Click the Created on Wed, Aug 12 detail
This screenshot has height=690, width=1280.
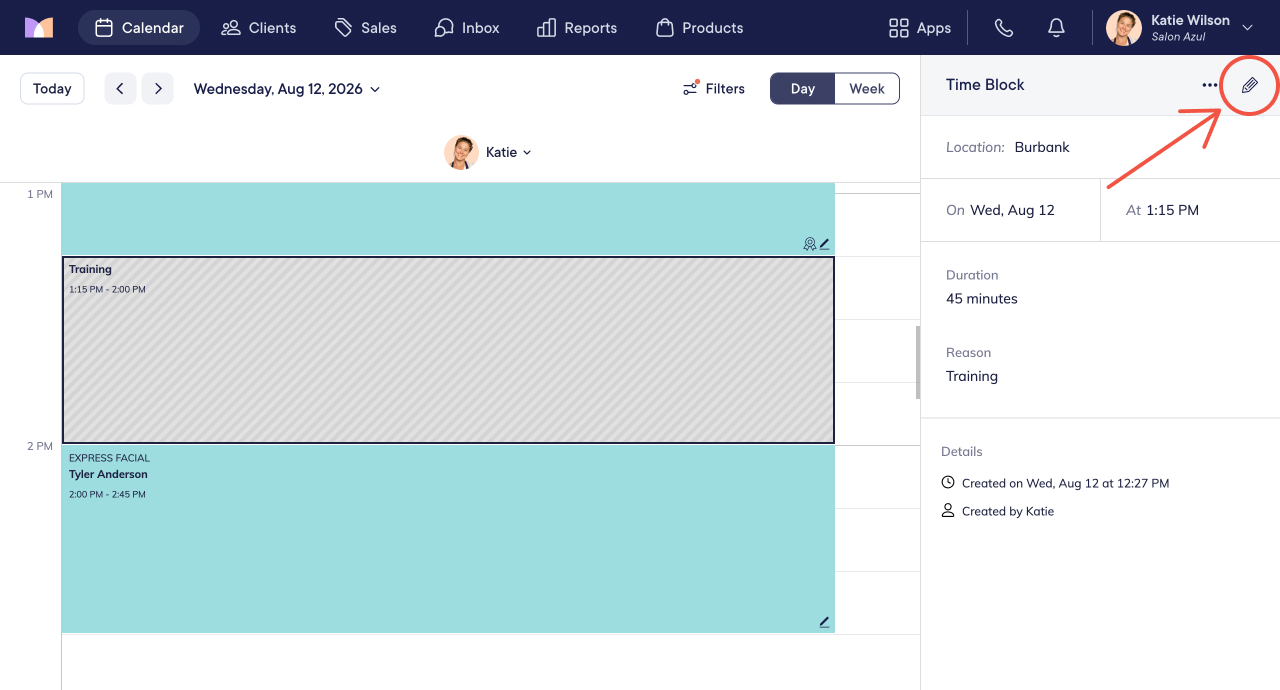1055,483
